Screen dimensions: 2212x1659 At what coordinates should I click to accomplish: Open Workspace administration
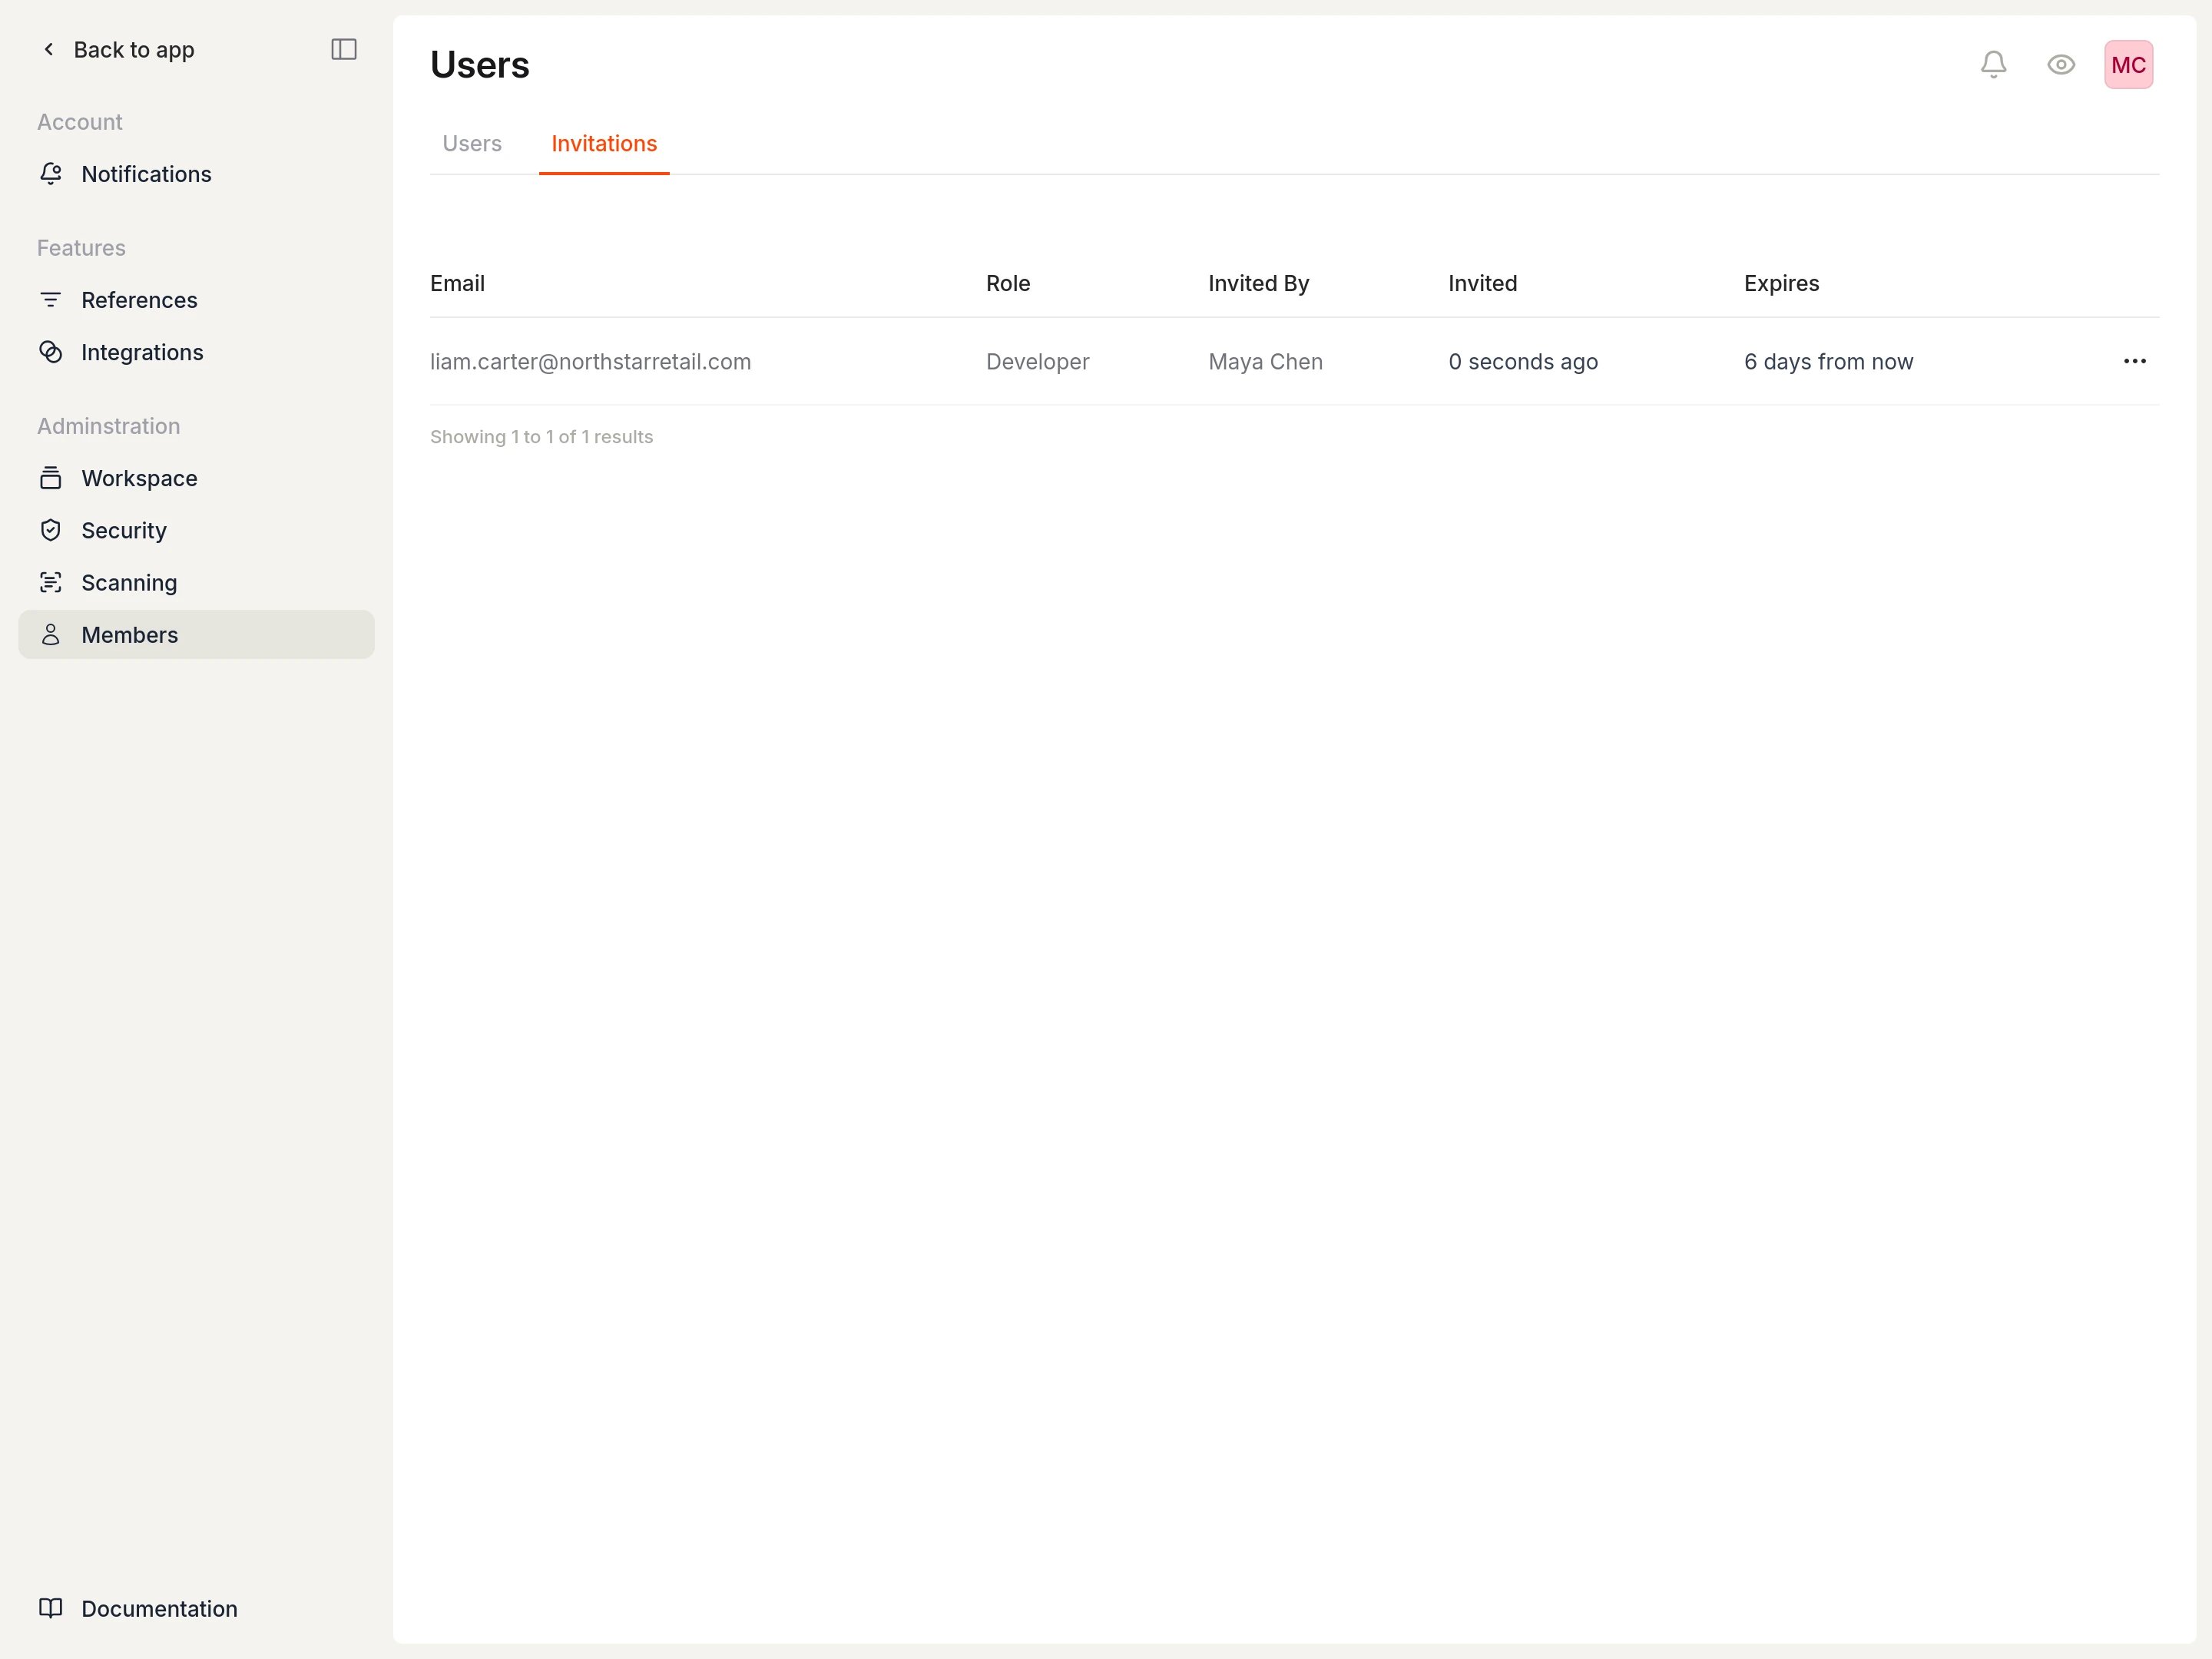tap(196, 478)
